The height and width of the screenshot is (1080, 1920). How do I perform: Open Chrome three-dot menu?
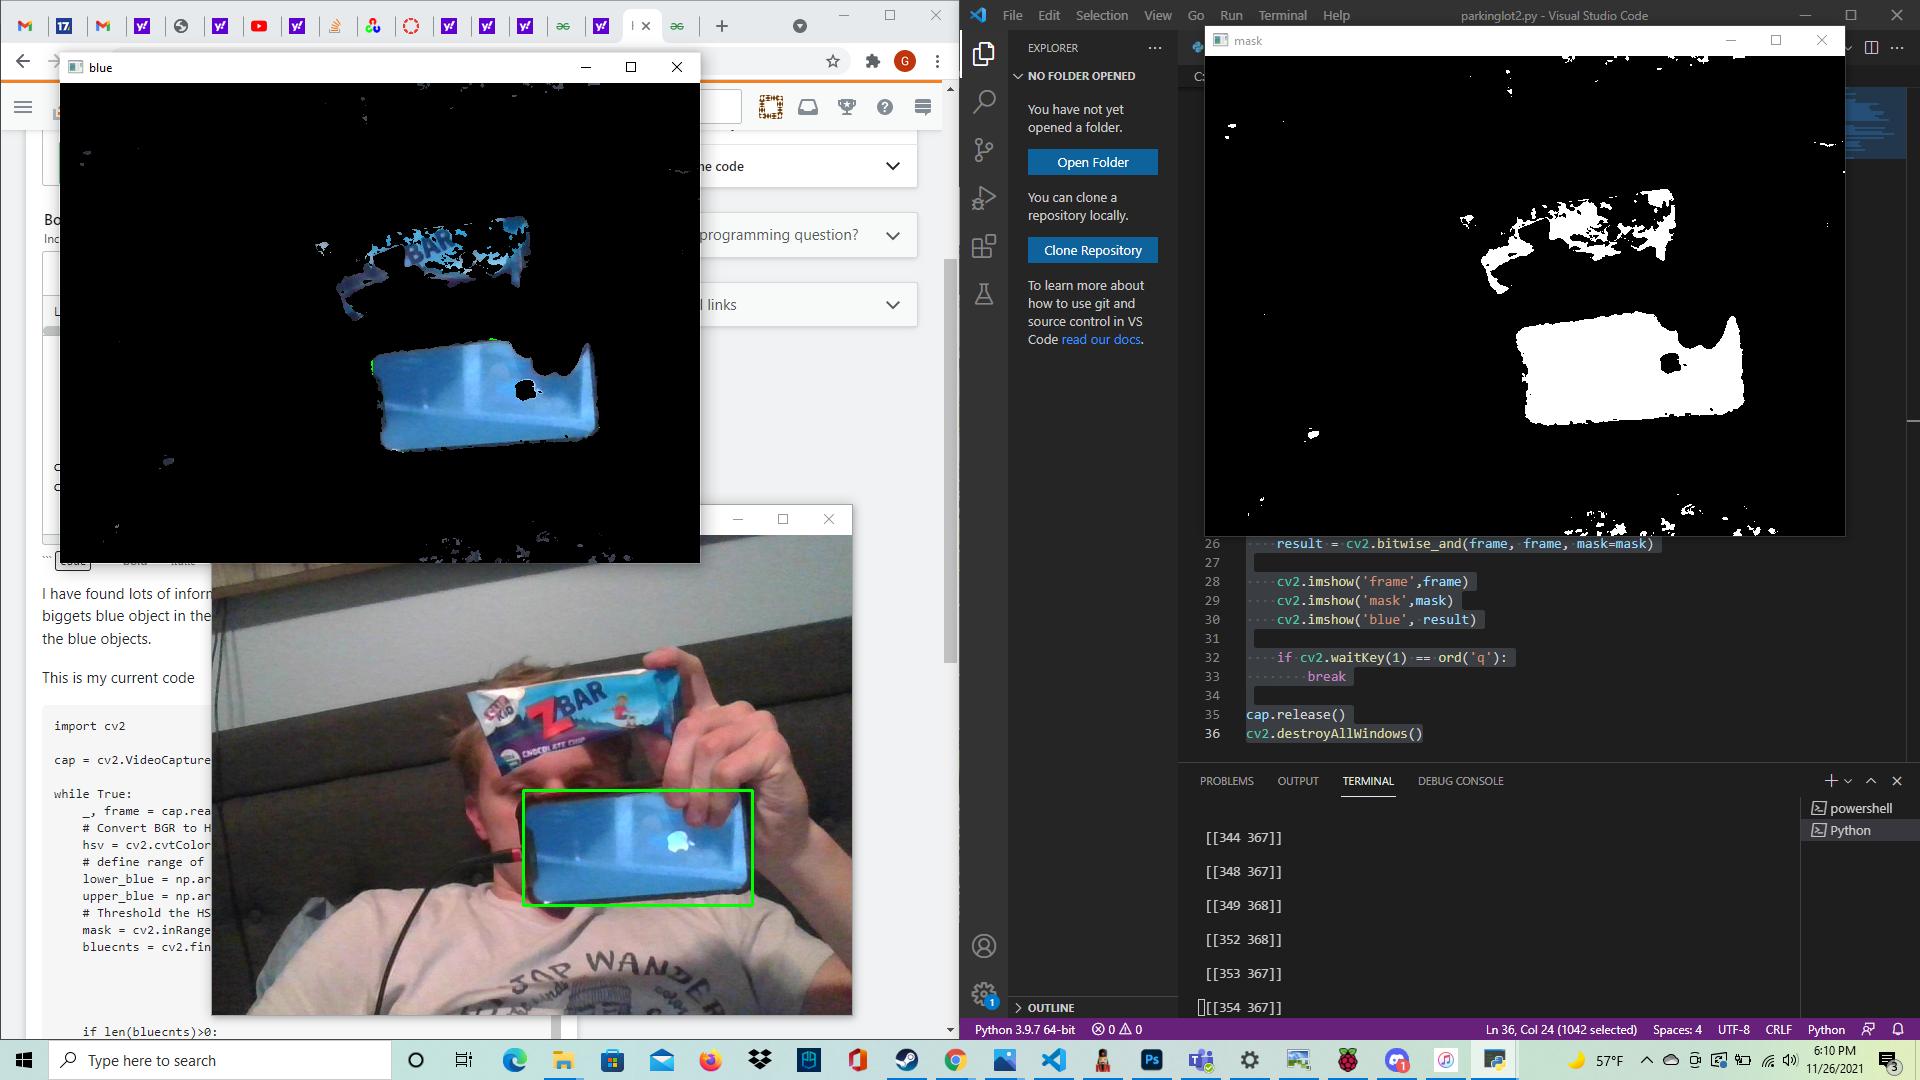937,62
